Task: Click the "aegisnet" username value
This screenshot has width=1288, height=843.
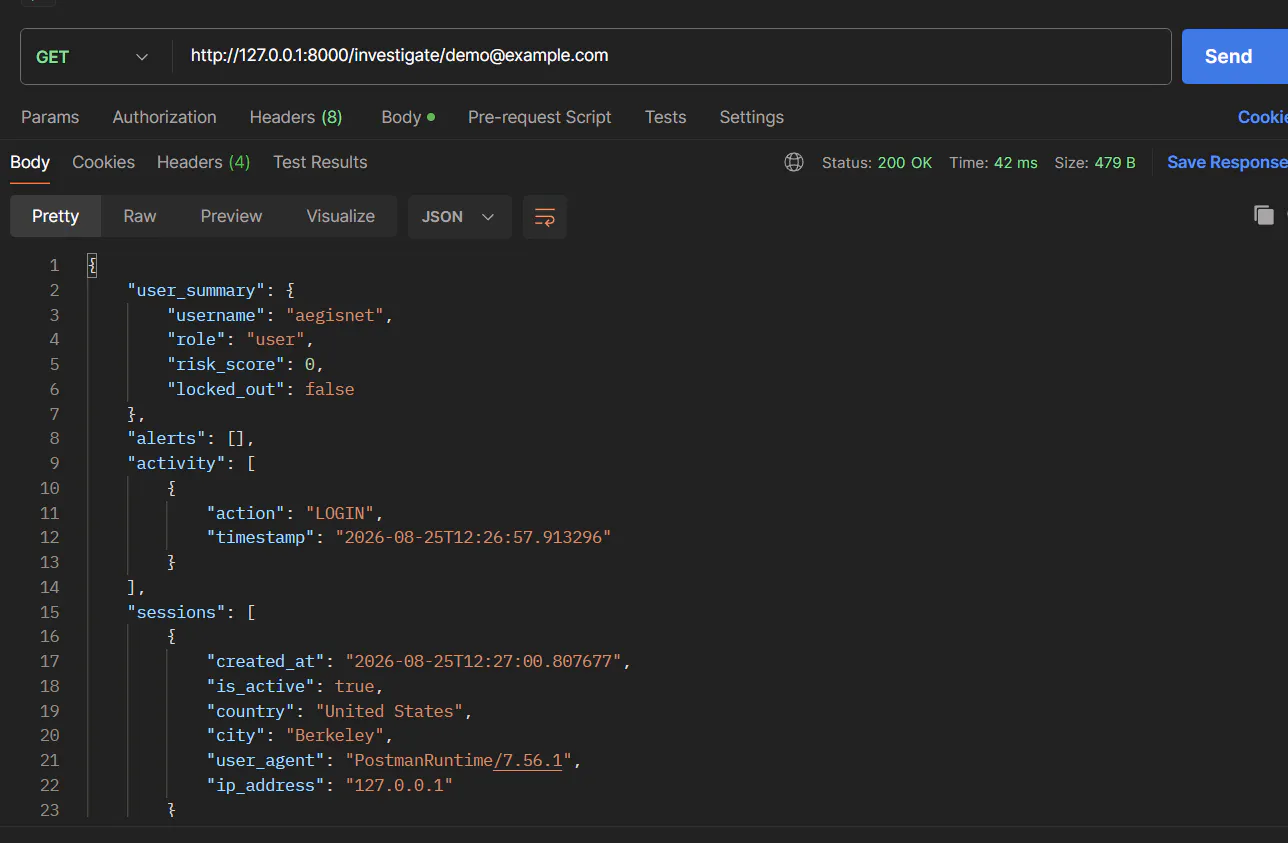Action: (335, 315)
